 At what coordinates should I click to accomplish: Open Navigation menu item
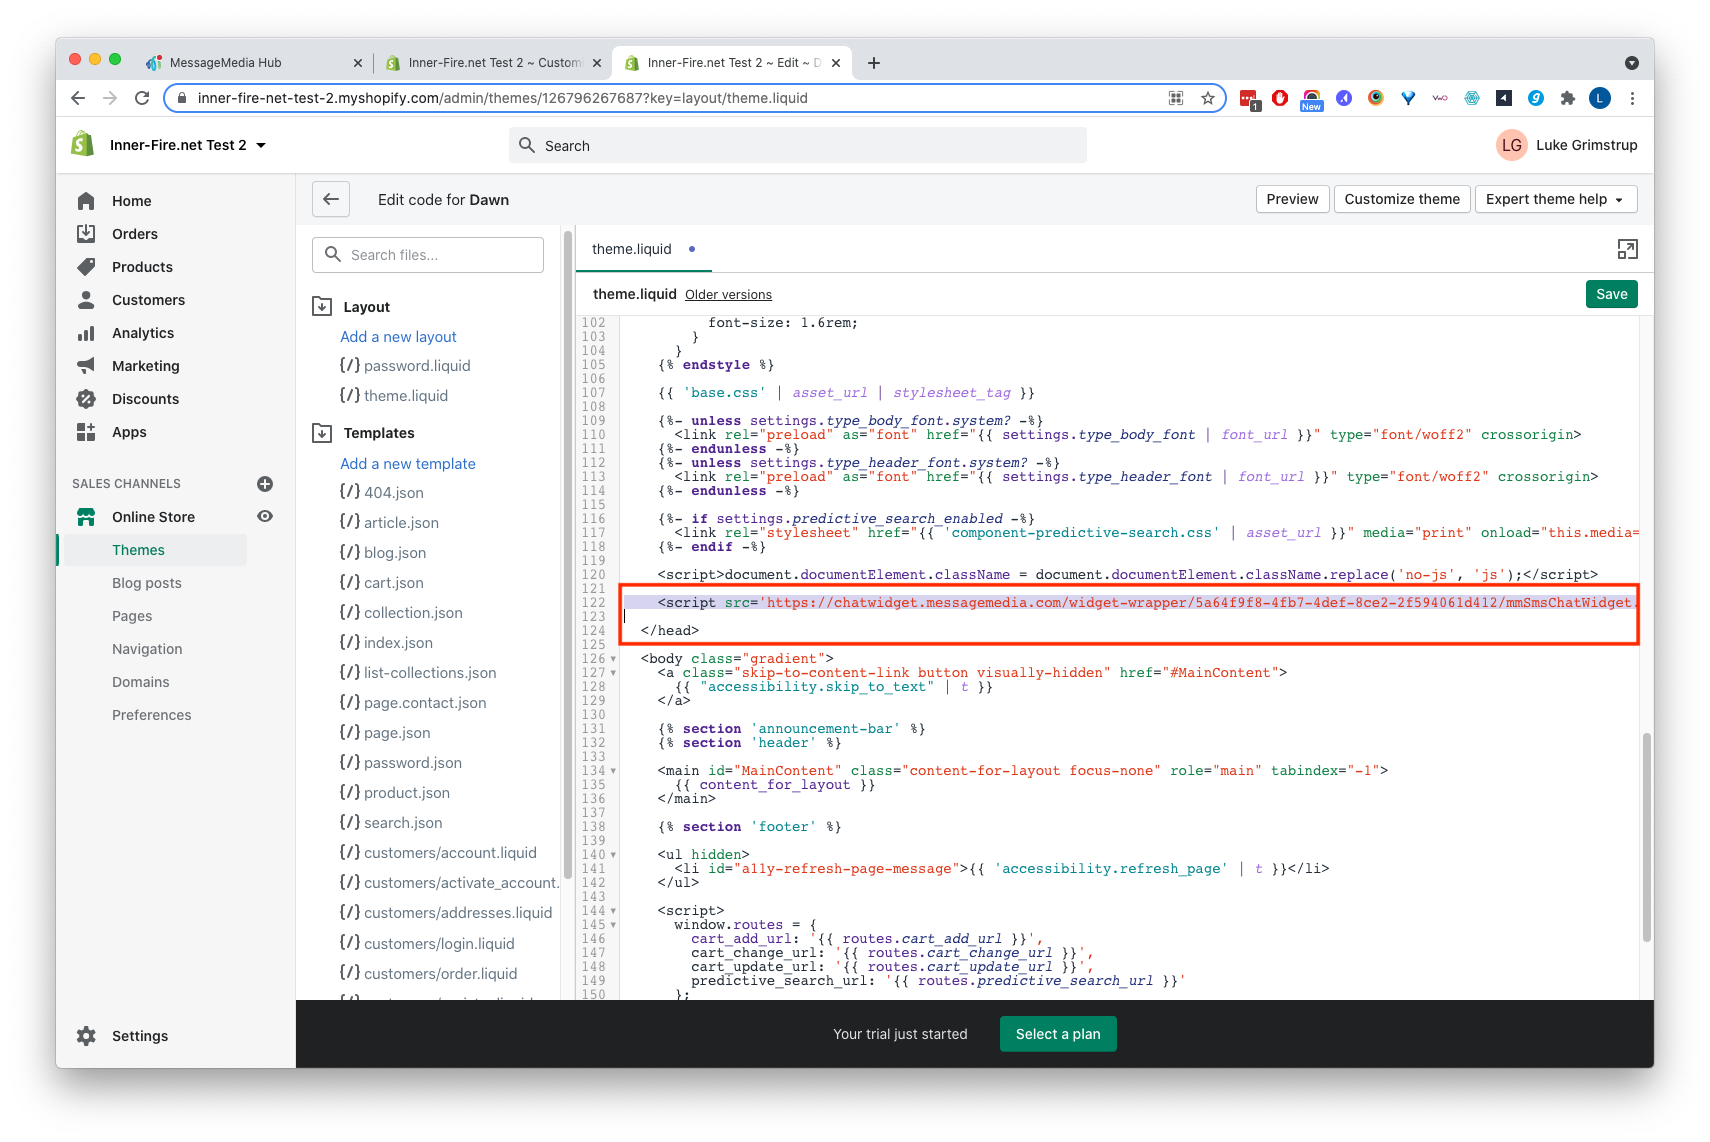(x=147, y=649)
